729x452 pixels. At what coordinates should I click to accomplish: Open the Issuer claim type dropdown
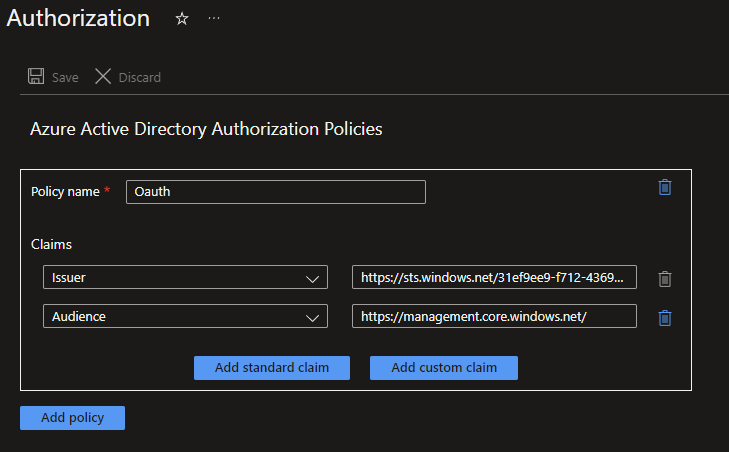pos(184,277)
